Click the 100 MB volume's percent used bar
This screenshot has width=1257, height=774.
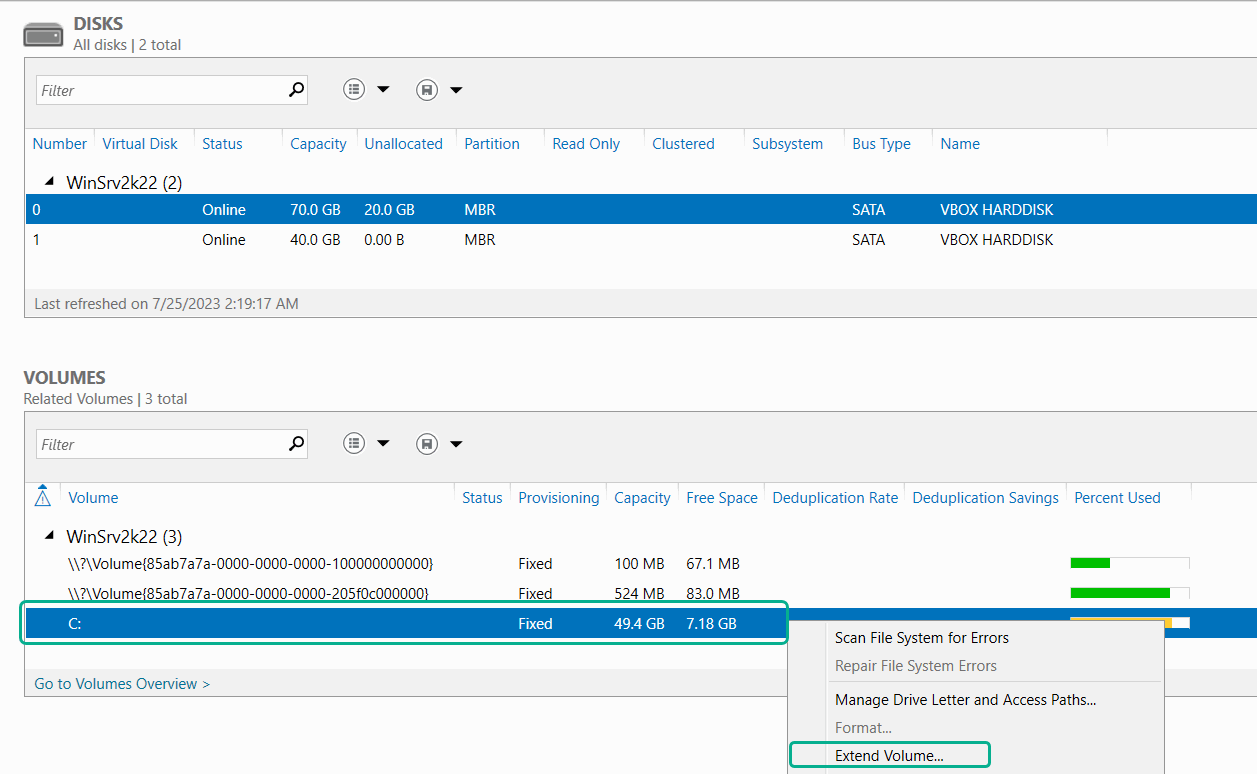coord(1130,563)
